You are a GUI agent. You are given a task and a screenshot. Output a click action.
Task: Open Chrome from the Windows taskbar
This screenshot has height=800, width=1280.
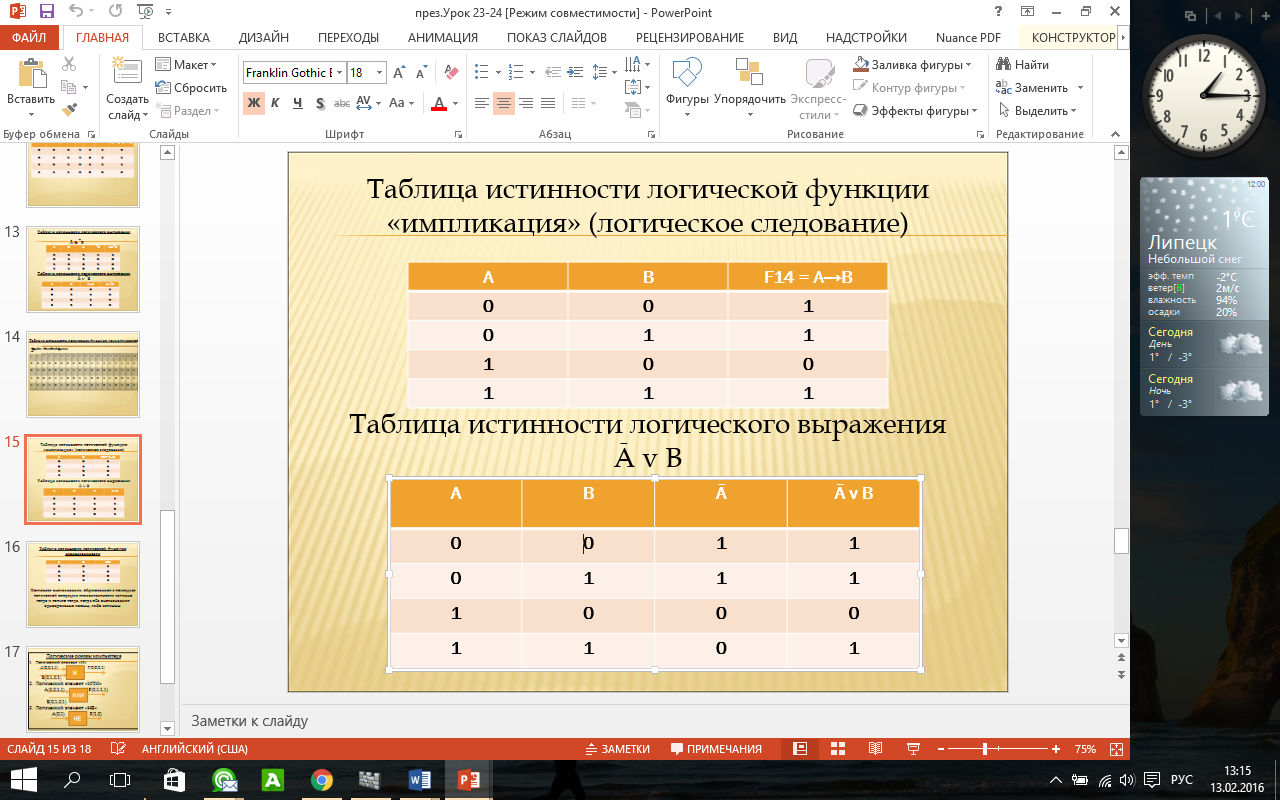point(321,779)
